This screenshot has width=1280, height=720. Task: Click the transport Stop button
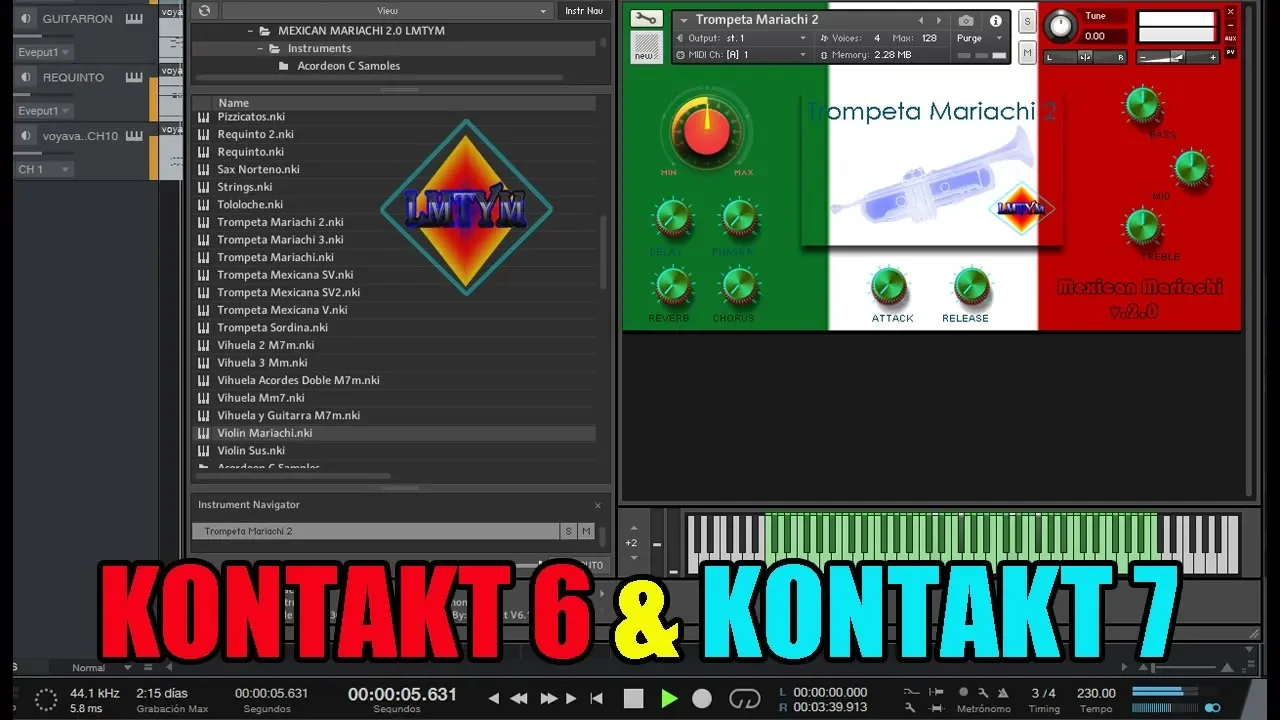click(633, 698)
